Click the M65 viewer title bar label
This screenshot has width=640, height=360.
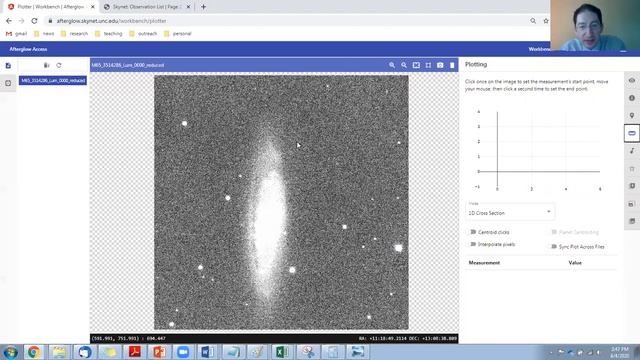(x=128, y=65)
